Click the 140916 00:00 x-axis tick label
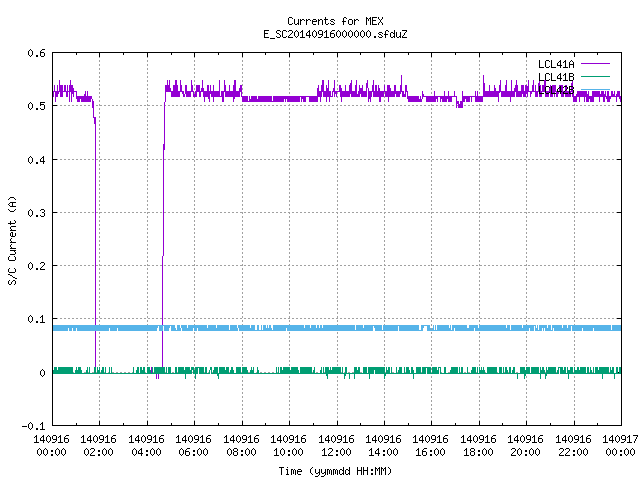The height and width of the screenshot is (480, 640). tap(51, 446)
